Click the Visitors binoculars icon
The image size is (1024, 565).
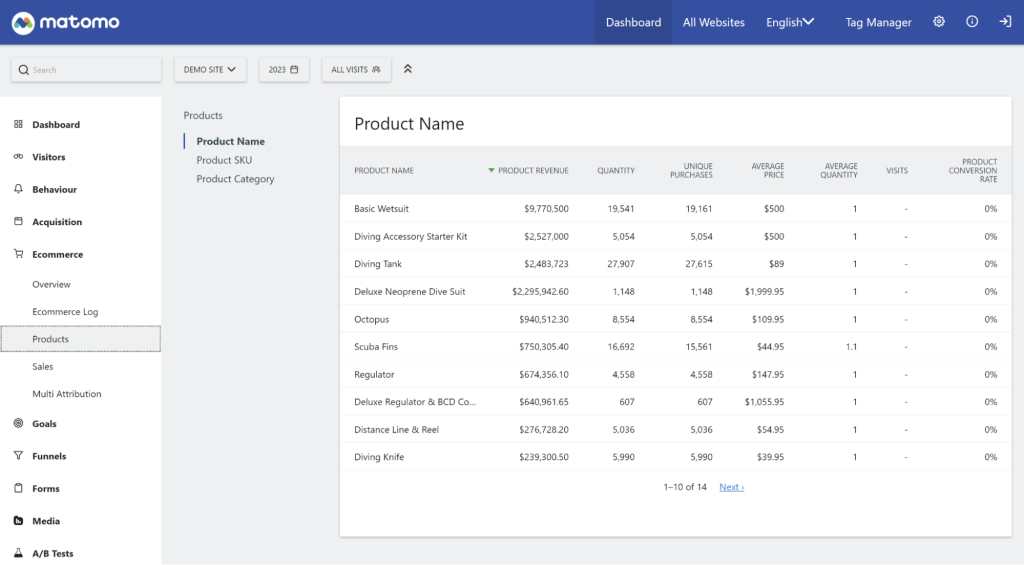[x=18, y=157]
